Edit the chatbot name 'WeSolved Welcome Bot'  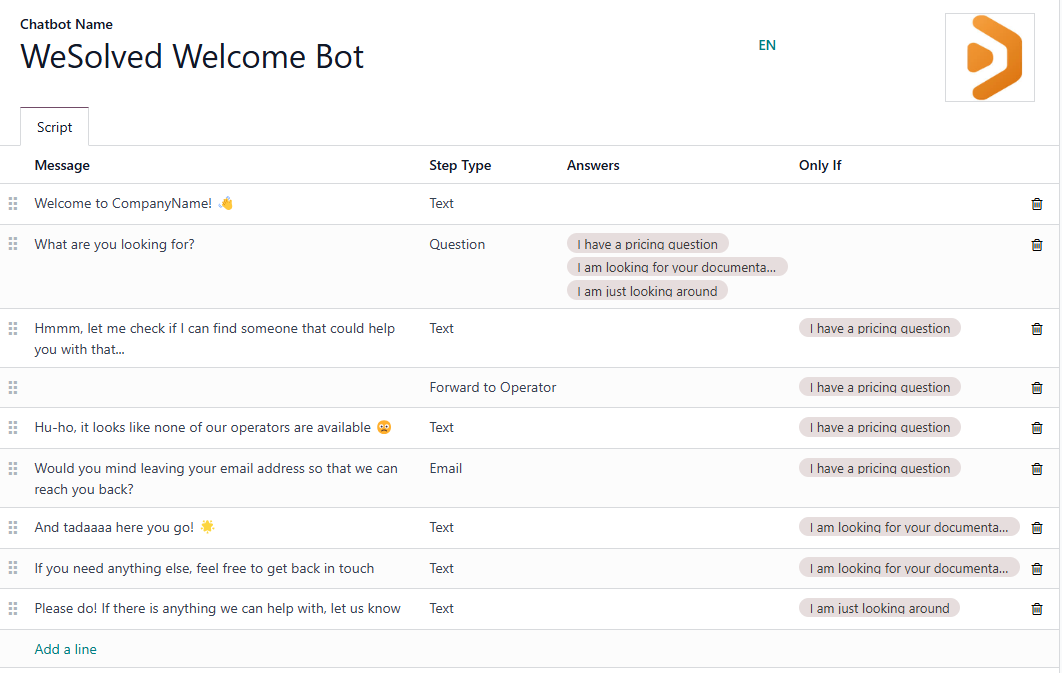(x=192, y=57)
